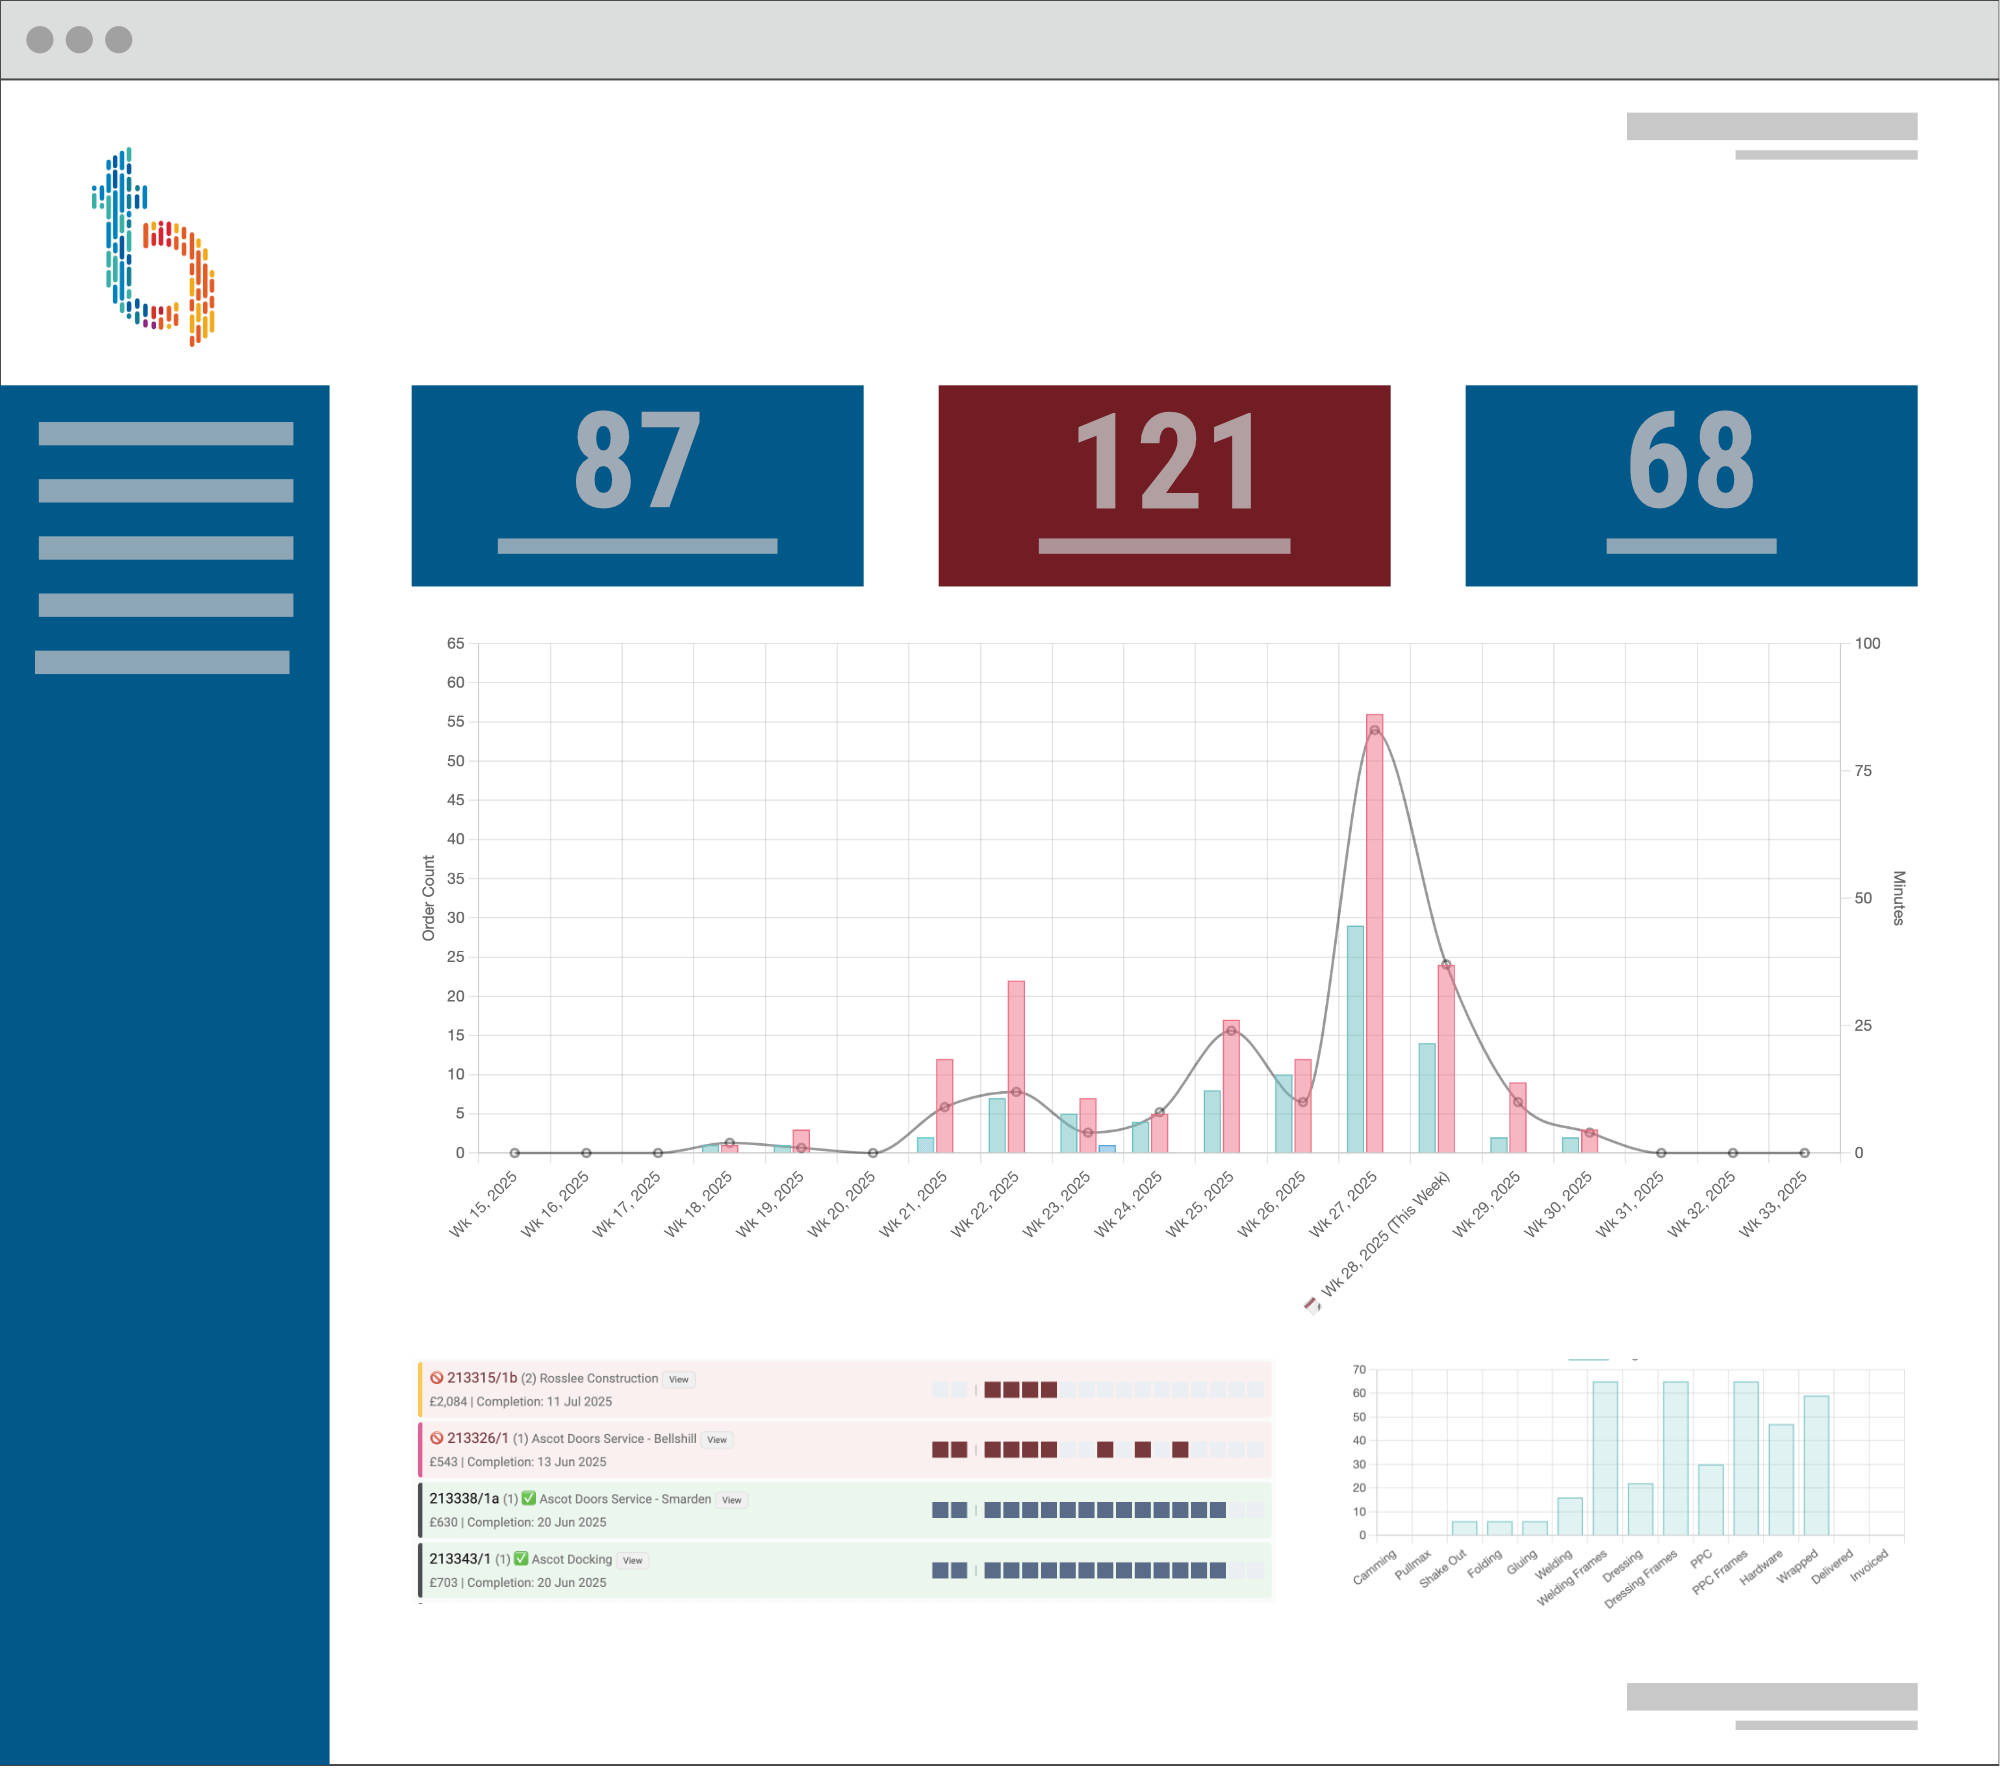2000x1780 pixels.
Task: View order 213315/1b Rosslee Construction
Action: tap(678, 1379)
